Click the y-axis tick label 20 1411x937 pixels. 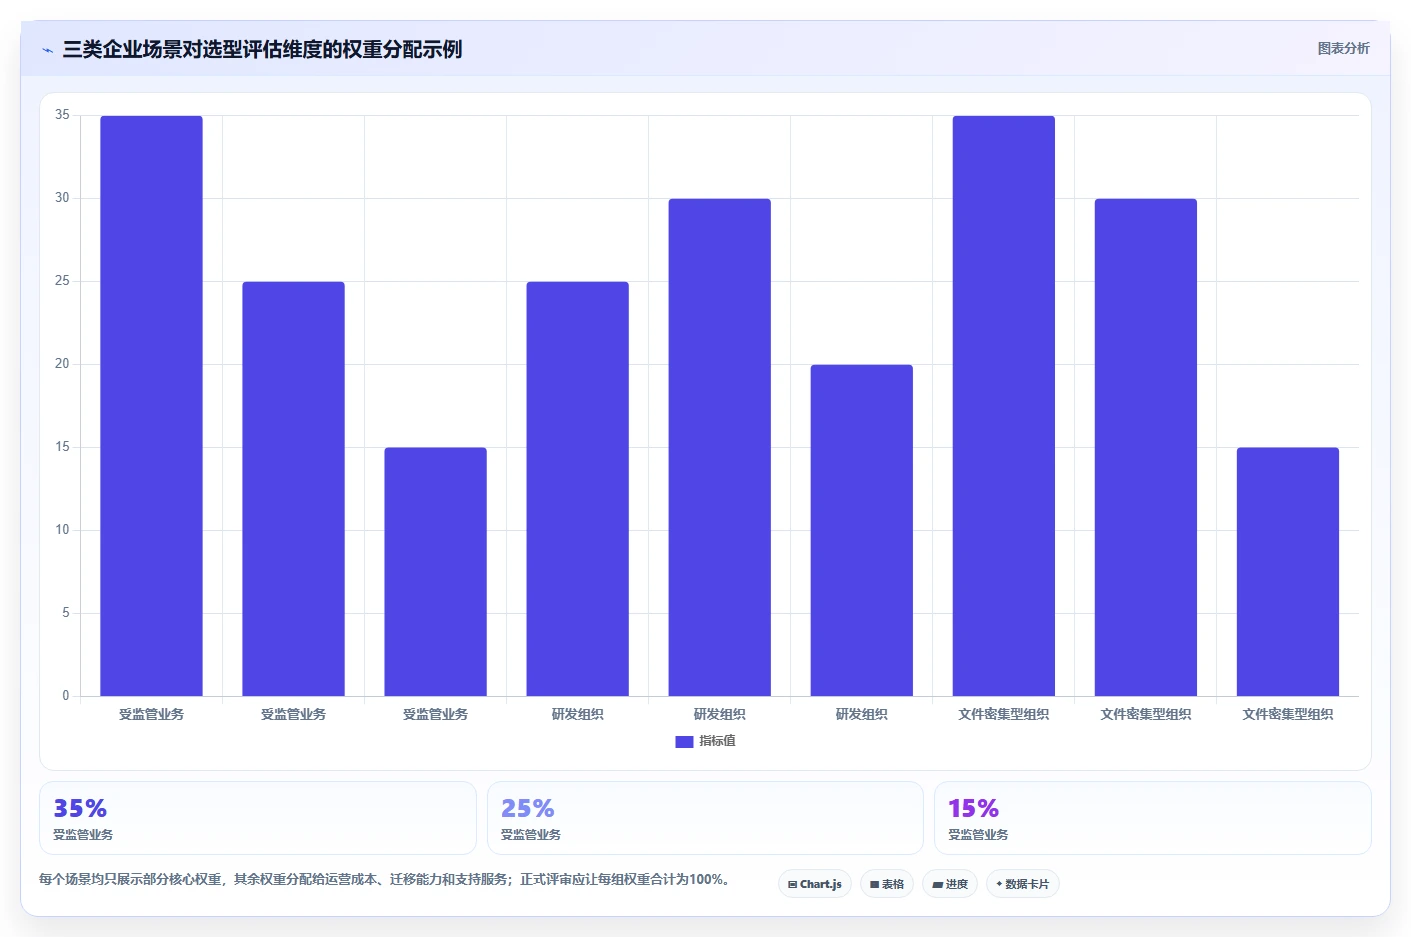tap(62, 364)
